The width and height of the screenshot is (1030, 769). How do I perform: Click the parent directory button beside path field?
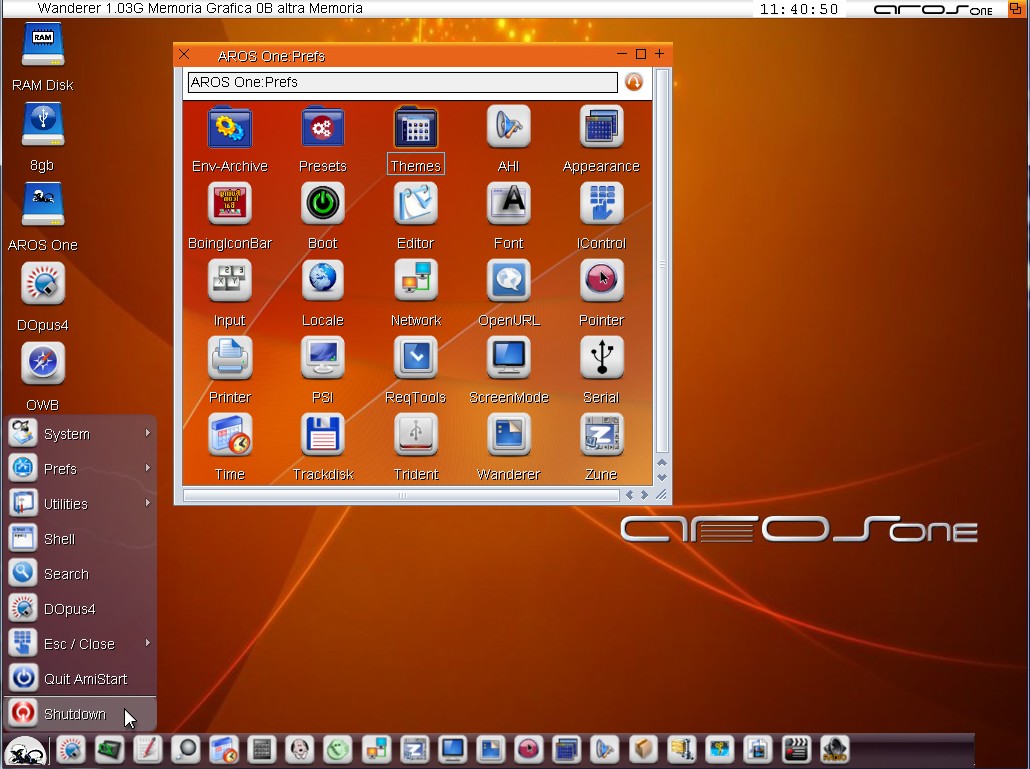[633, 82]
